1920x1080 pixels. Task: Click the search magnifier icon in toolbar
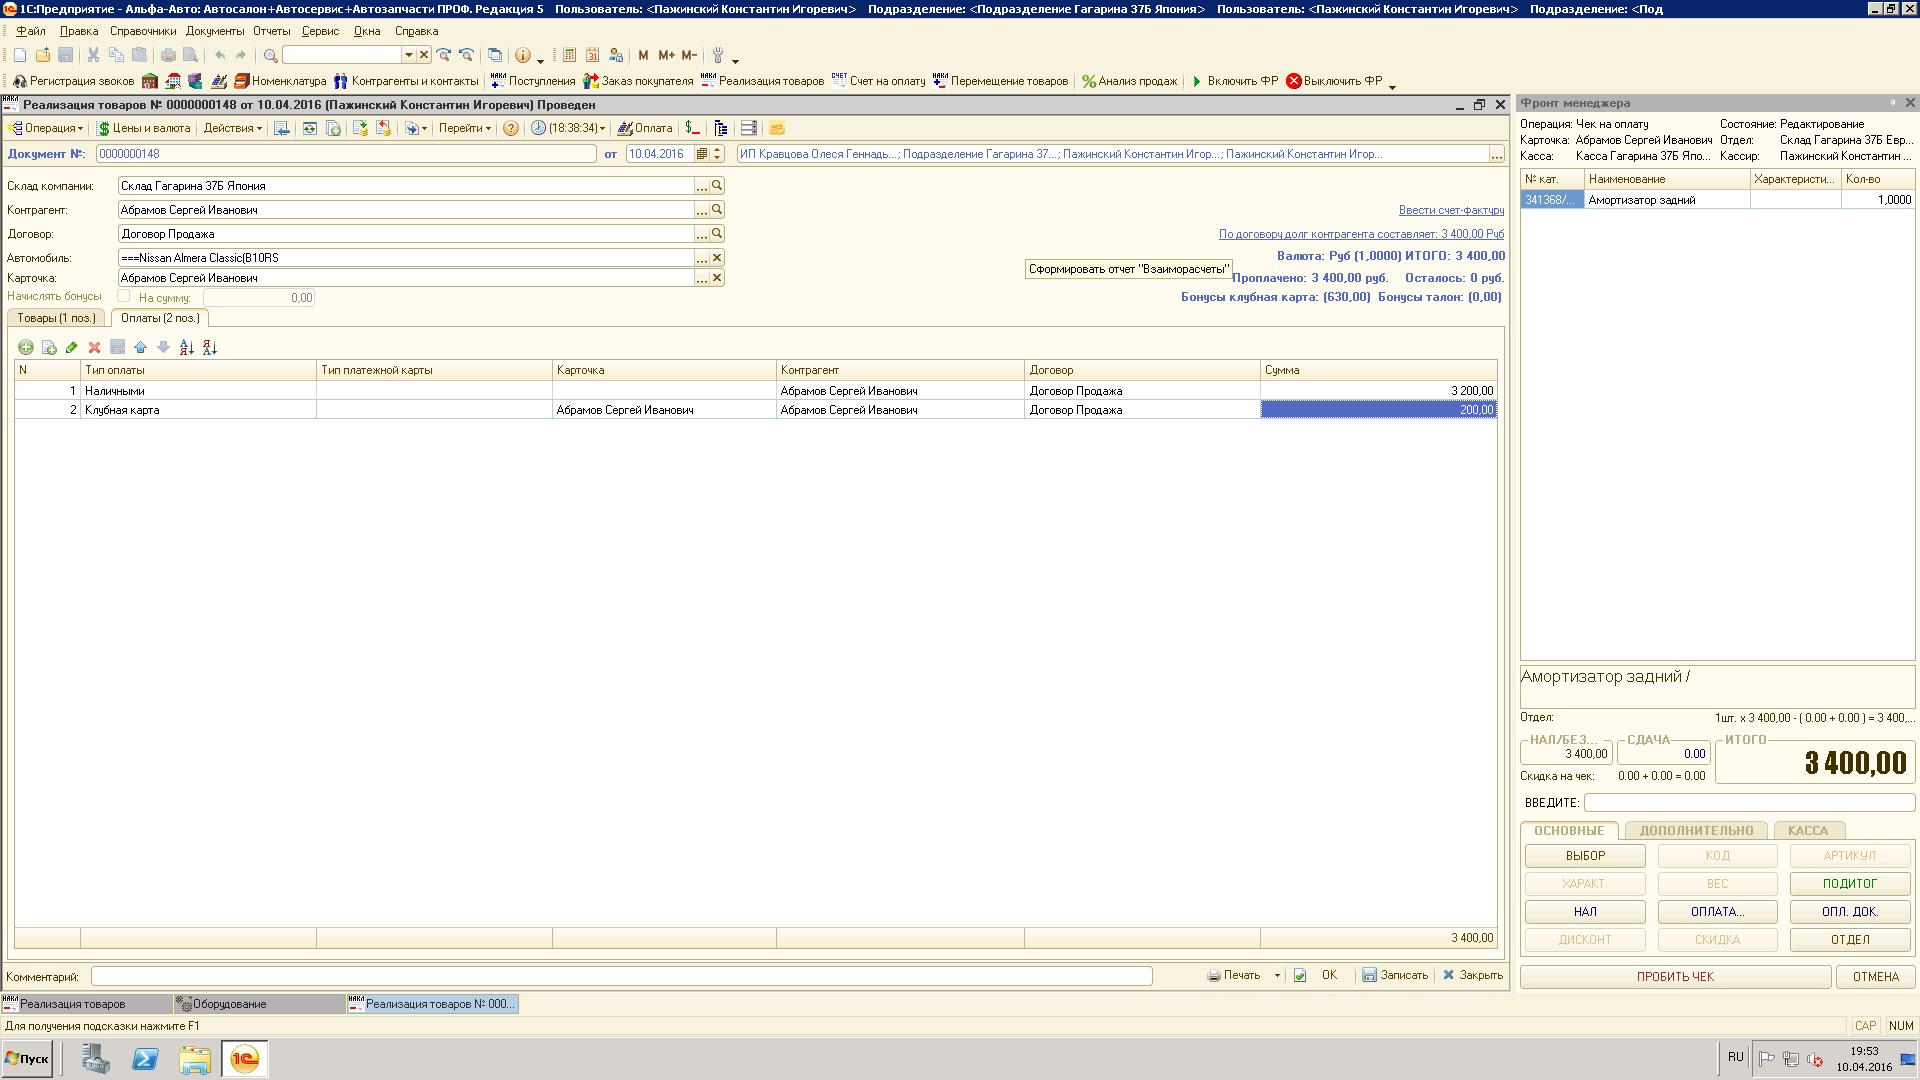click(270, 55)
